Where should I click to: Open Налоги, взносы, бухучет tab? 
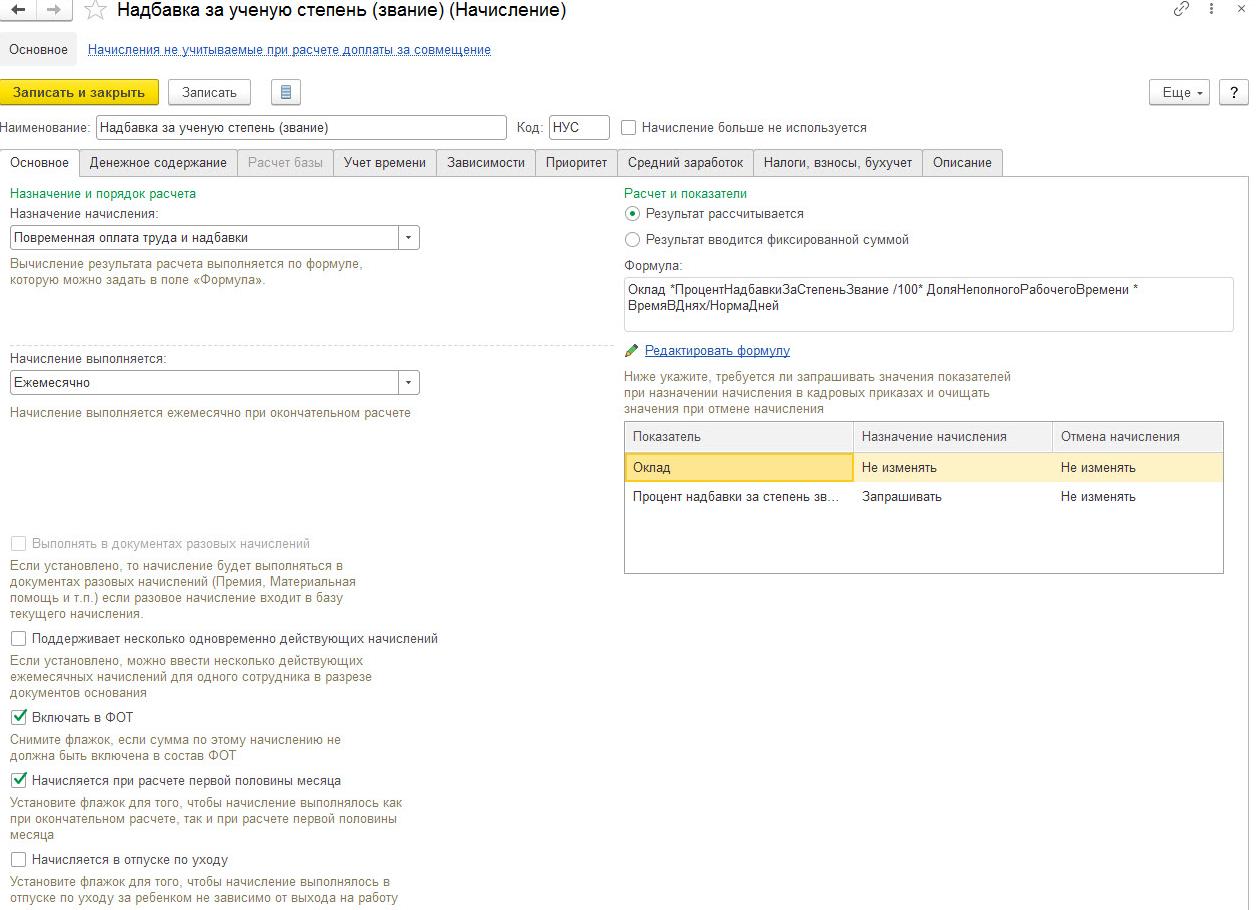[x=838, y=162]
